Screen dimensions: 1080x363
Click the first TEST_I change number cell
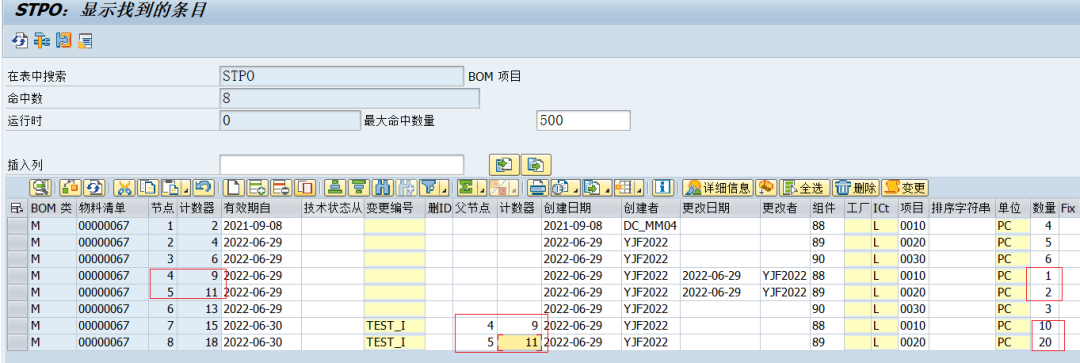tap(394, 326)
